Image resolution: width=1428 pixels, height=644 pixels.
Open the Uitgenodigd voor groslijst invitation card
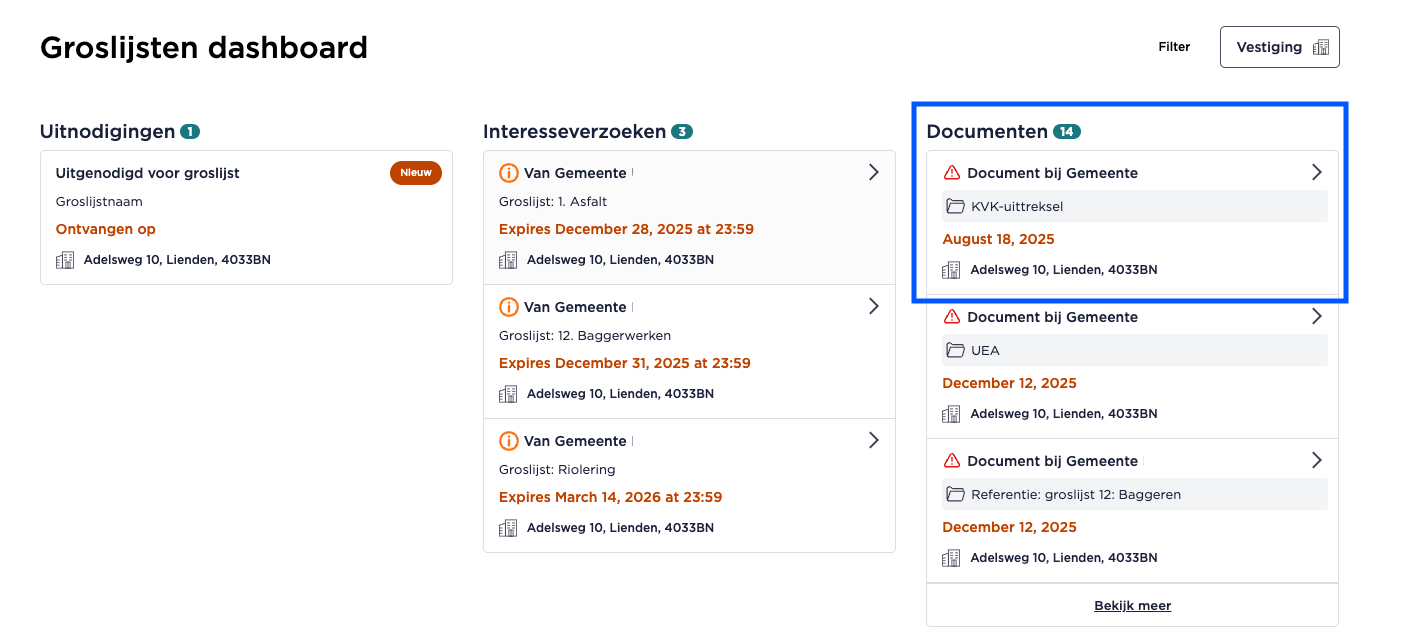pos(246,217)
